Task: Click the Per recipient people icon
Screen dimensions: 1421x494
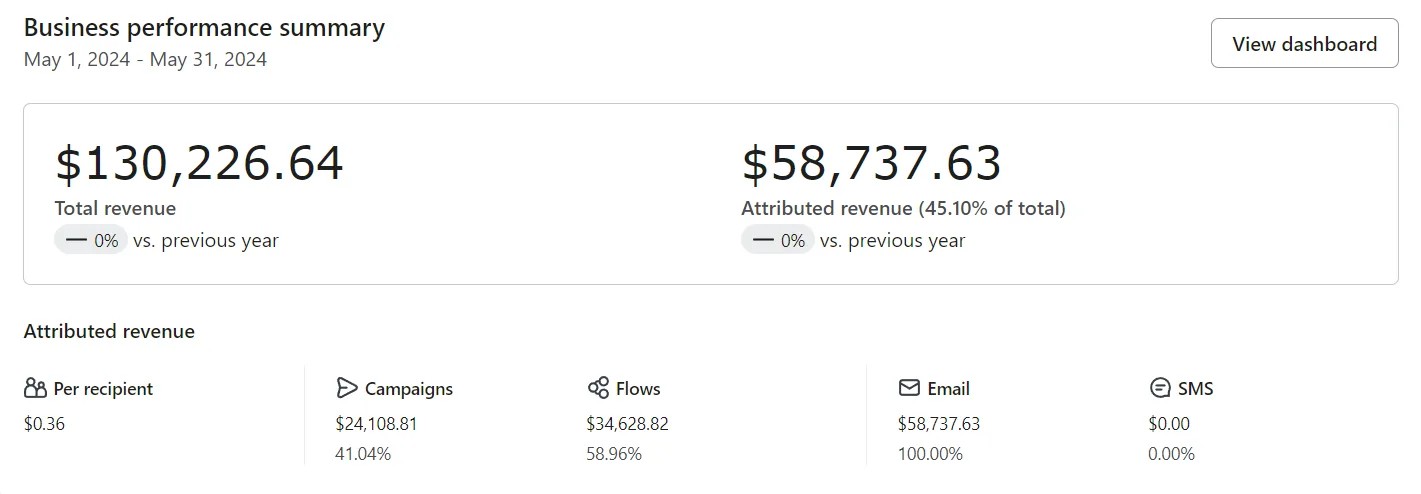Action: coord(36,388)
